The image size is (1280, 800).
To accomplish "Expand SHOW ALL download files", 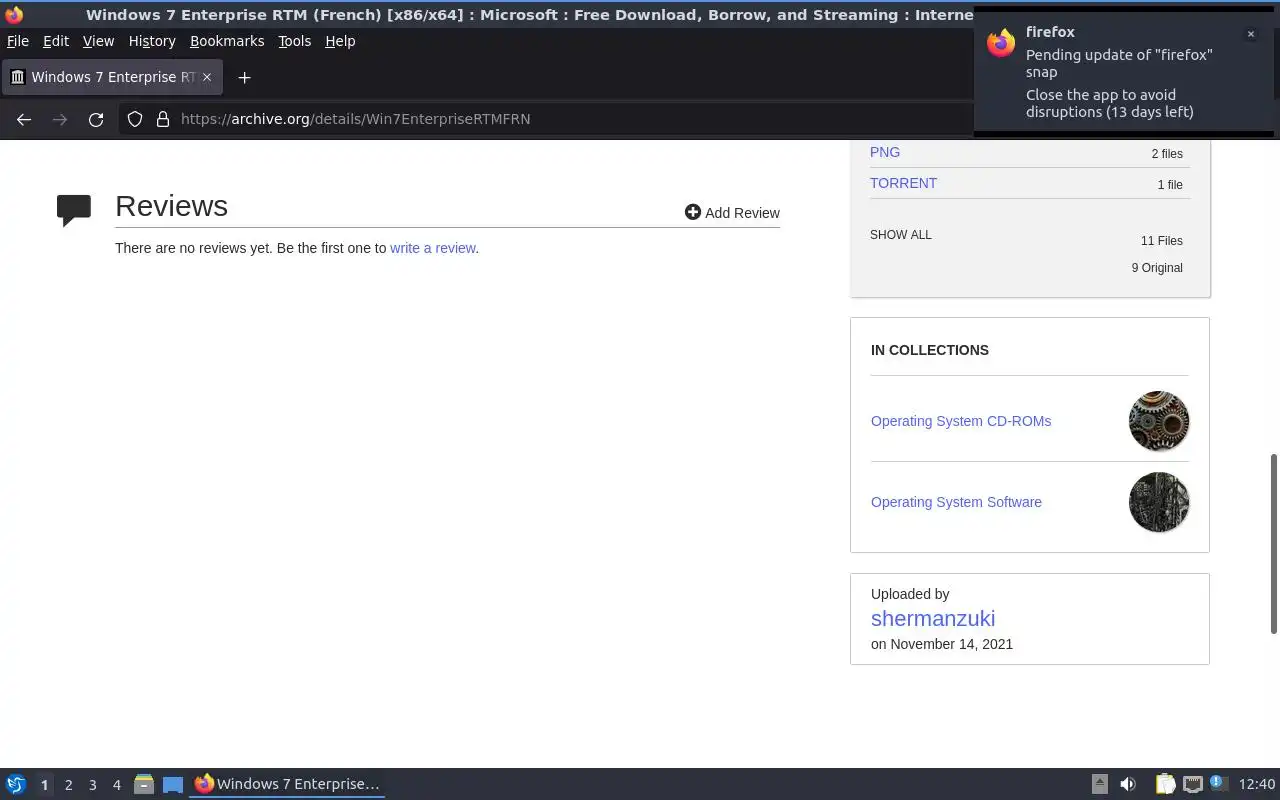I will [x=900, y=235].
